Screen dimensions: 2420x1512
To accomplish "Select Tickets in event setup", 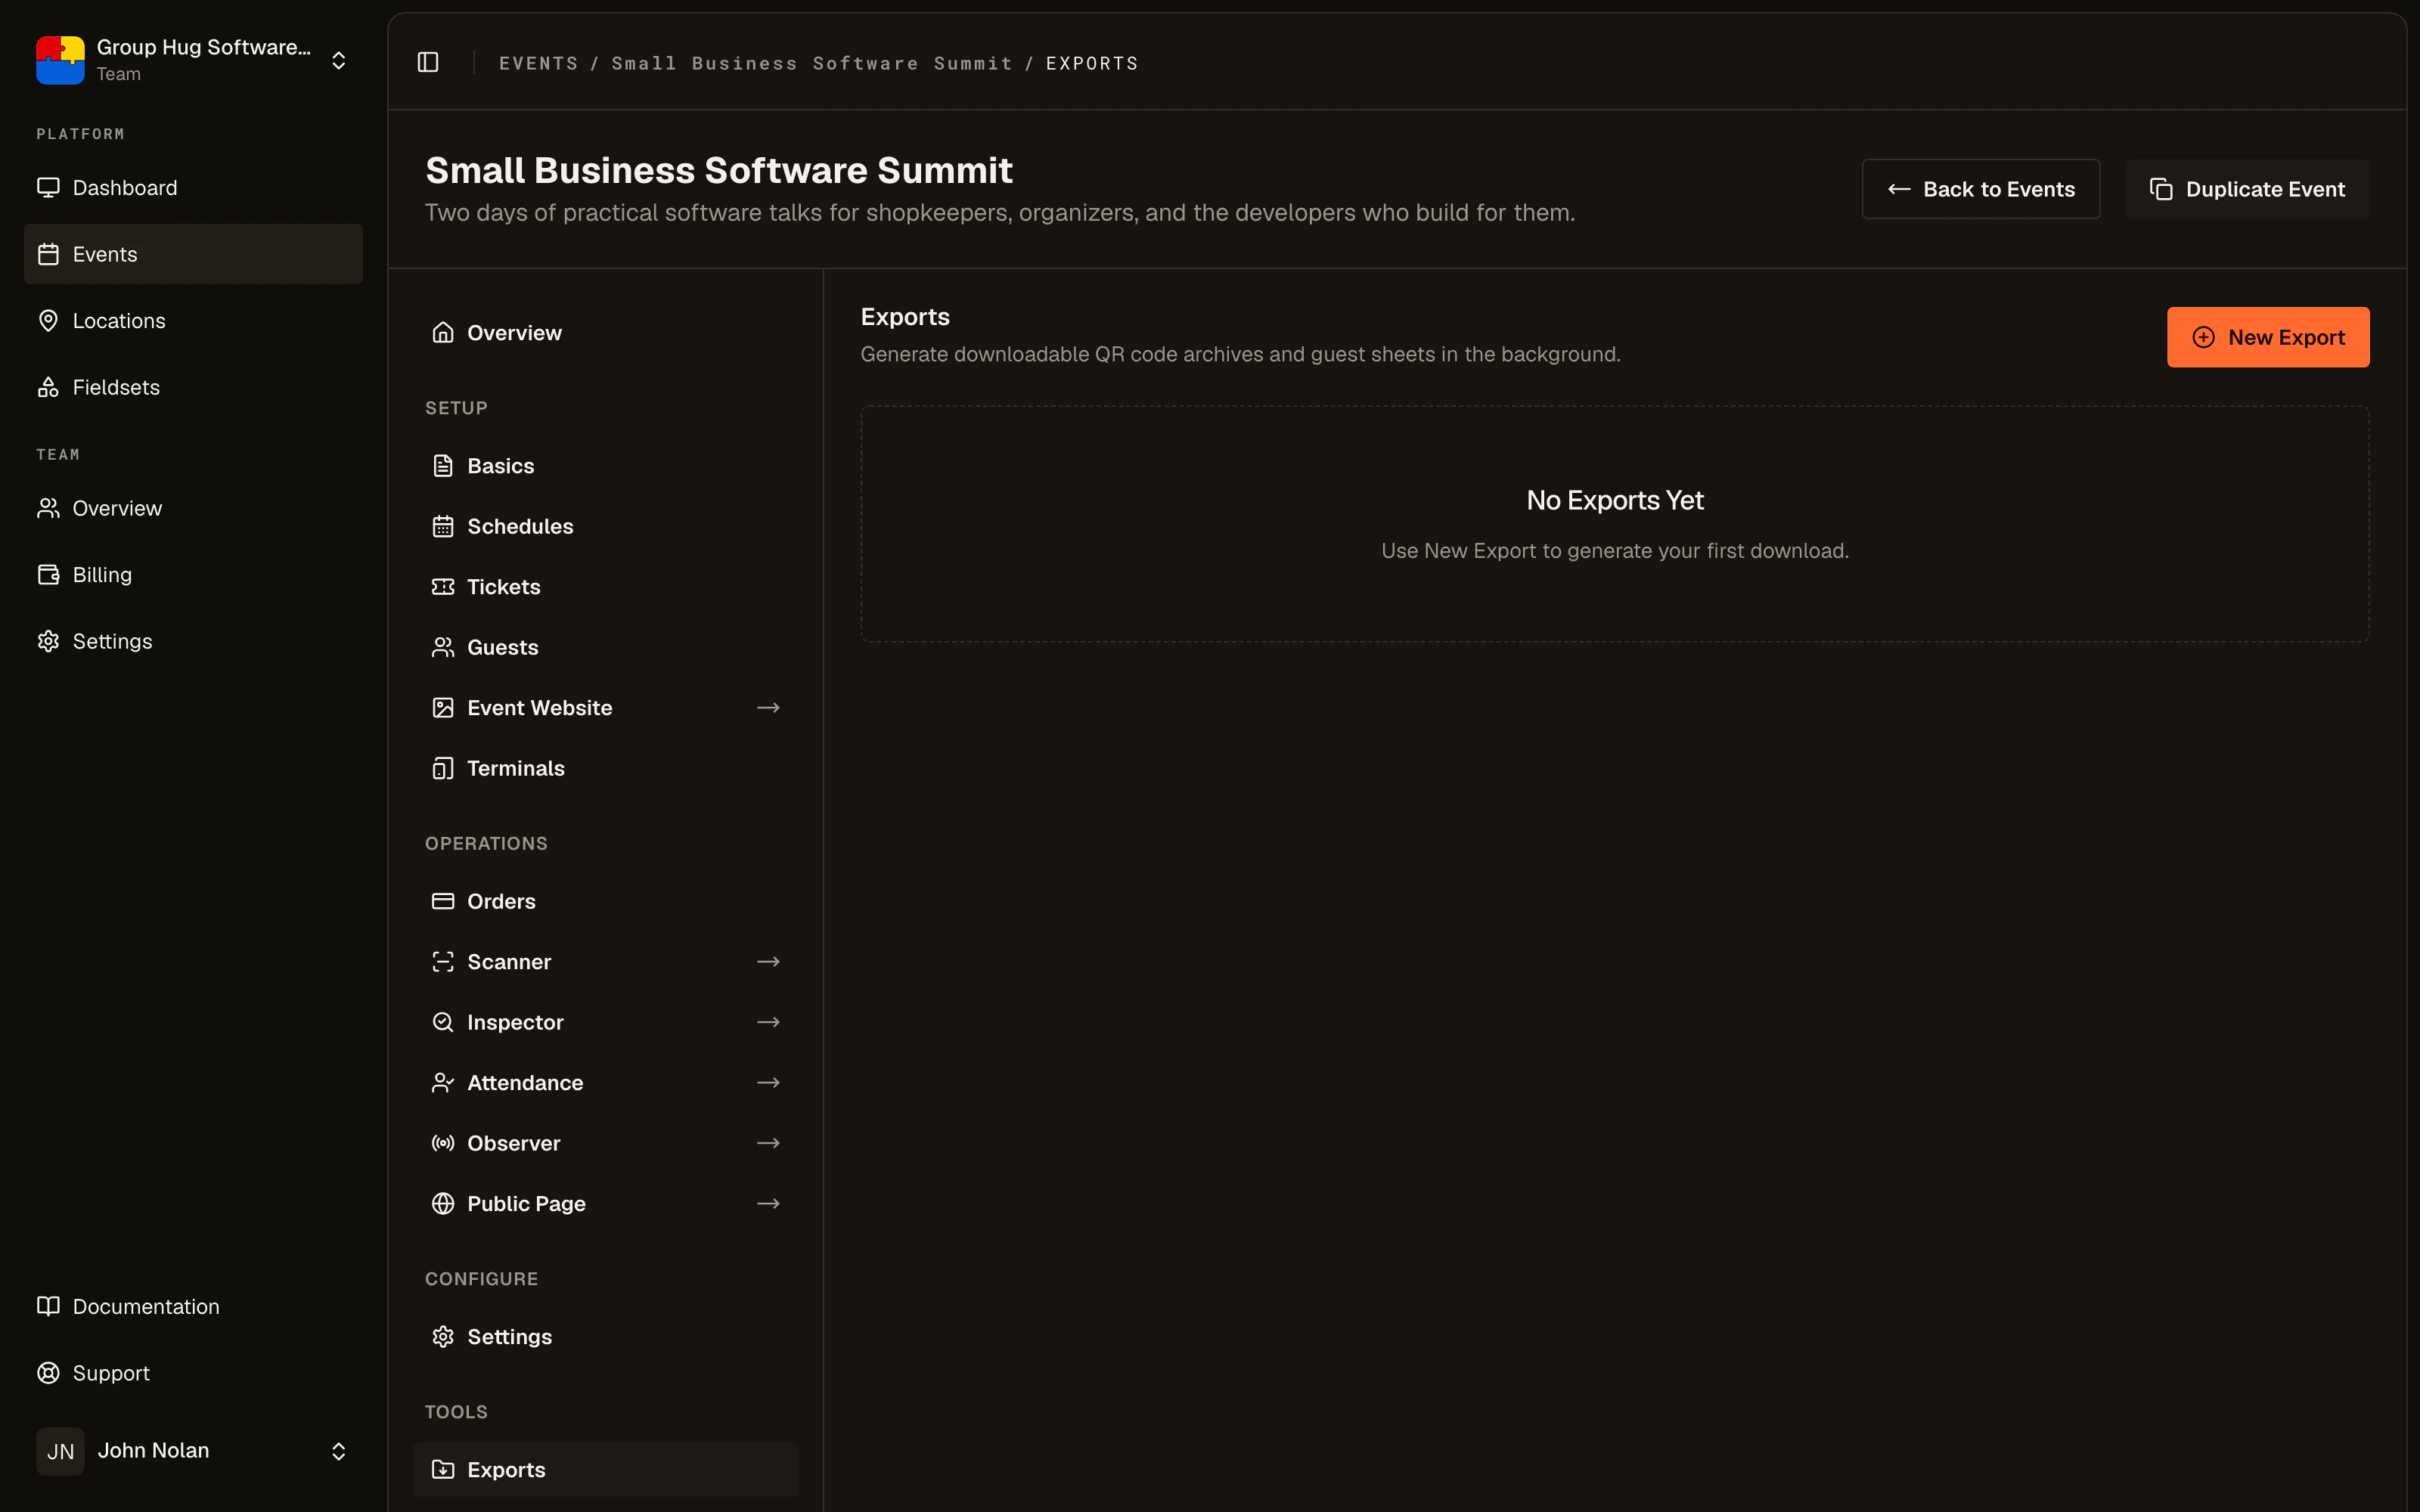I will [605, 587].
